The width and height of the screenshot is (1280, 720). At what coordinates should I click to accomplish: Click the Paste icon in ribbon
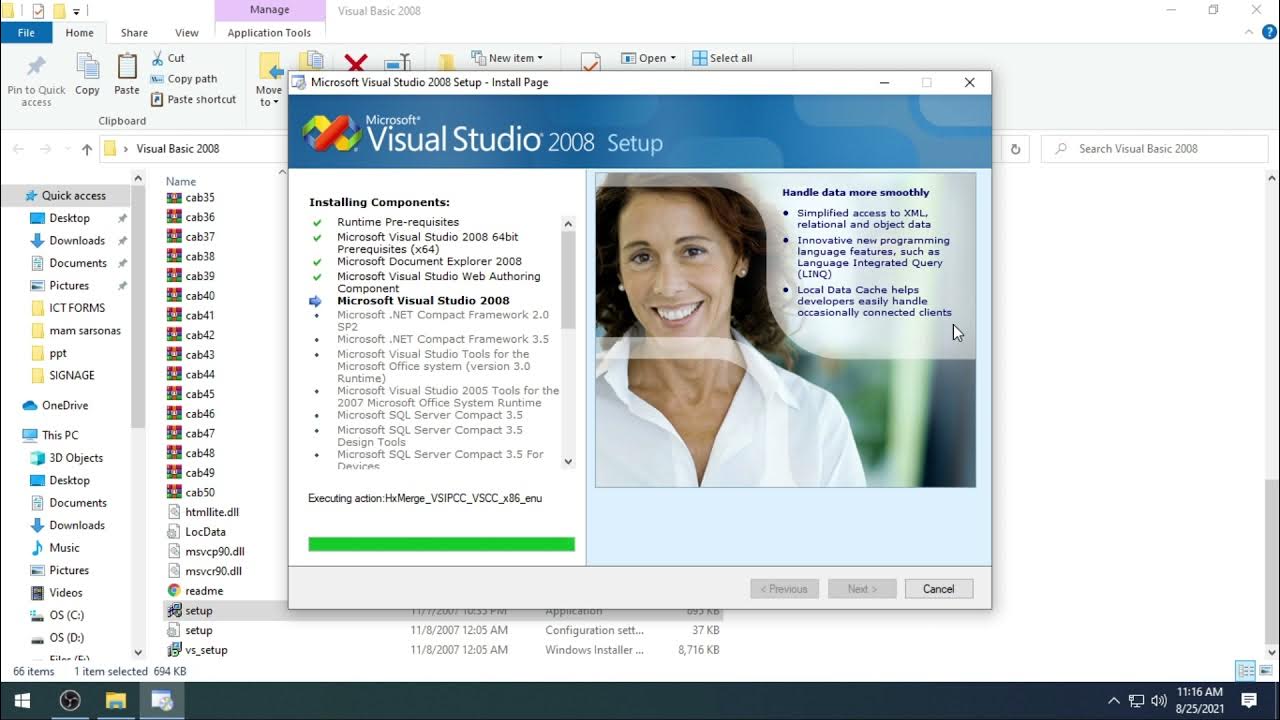127,66
